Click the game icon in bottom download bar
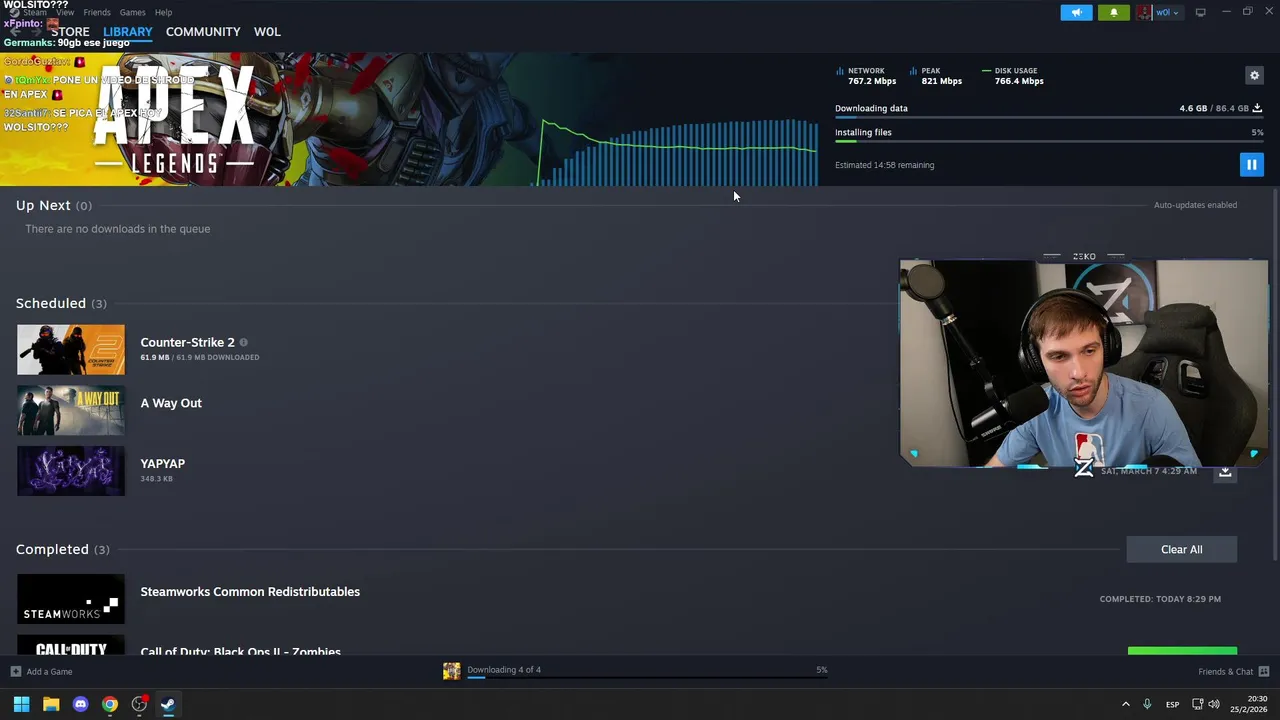This screenshot has width=1280, height=720. pos(452,671)
